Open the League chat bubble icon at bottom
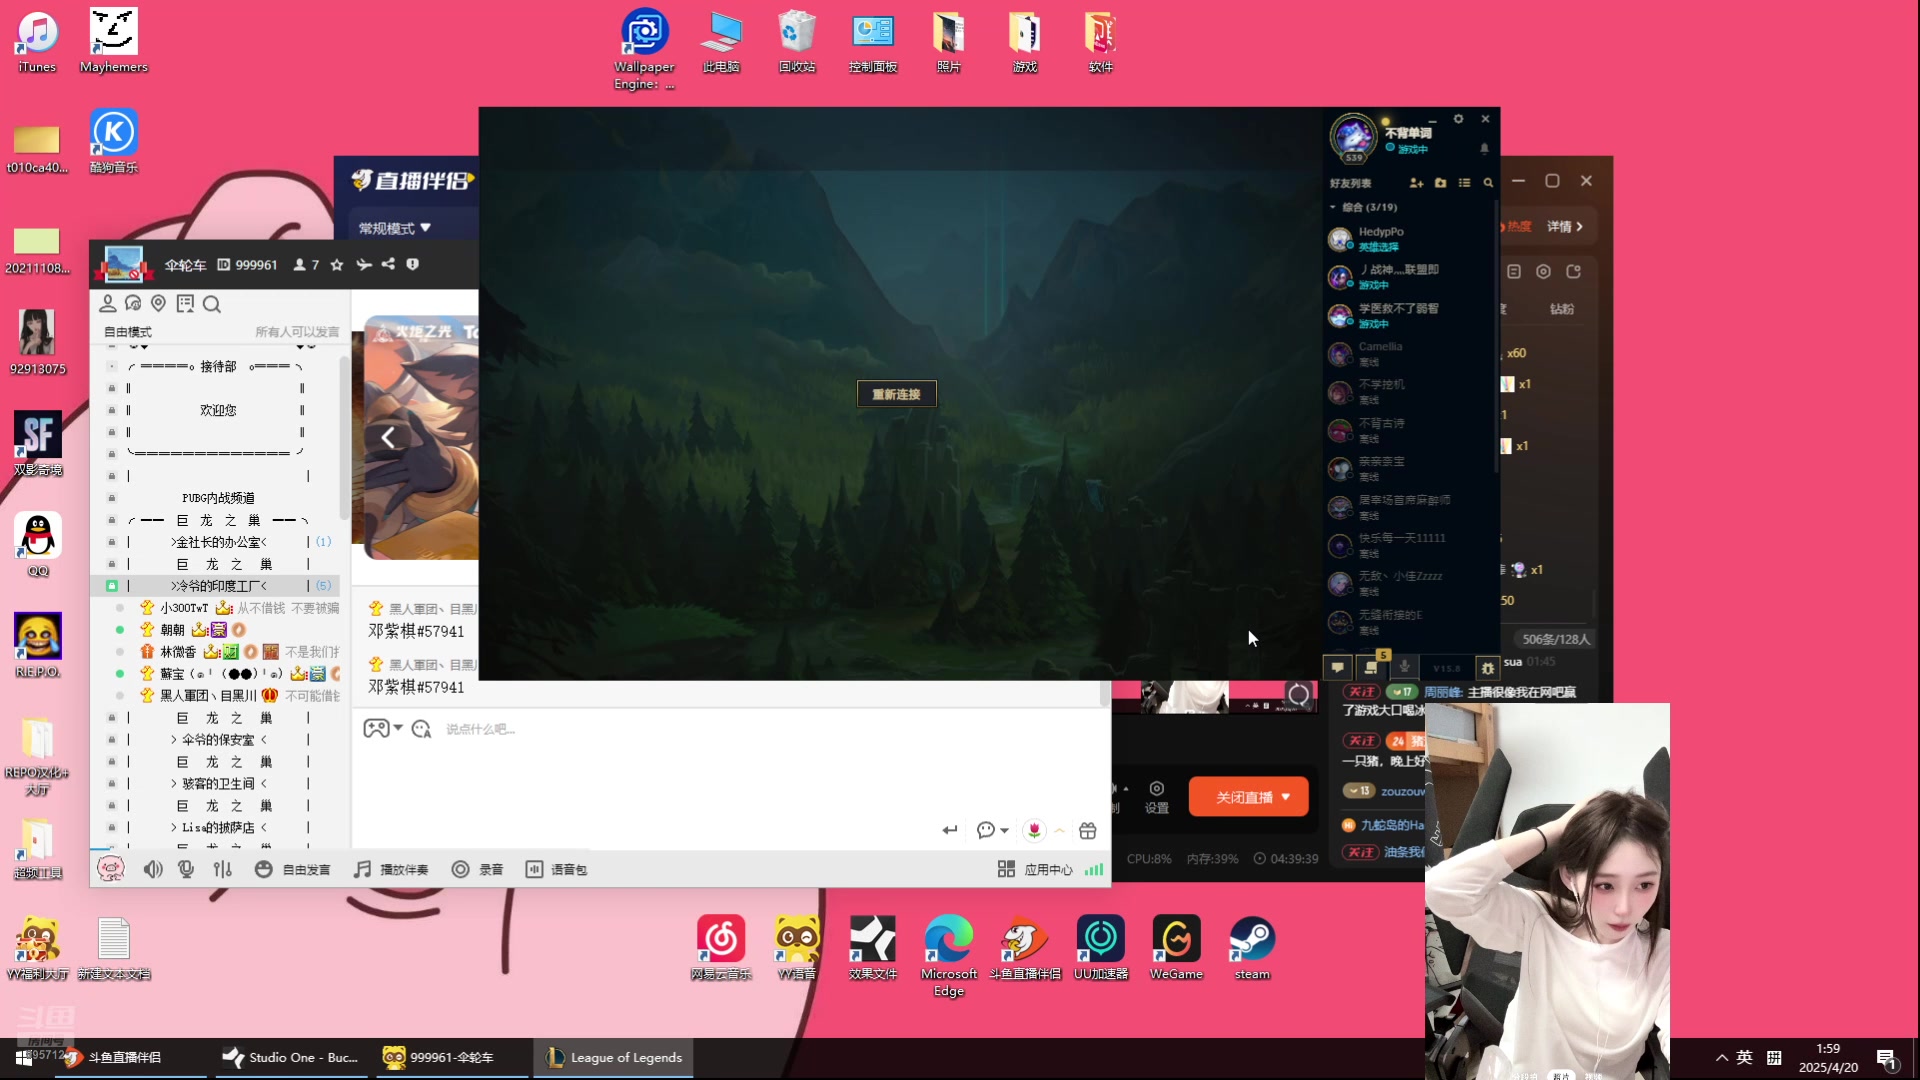The image size is (1920, 1080). click(x=1337, y=667)
